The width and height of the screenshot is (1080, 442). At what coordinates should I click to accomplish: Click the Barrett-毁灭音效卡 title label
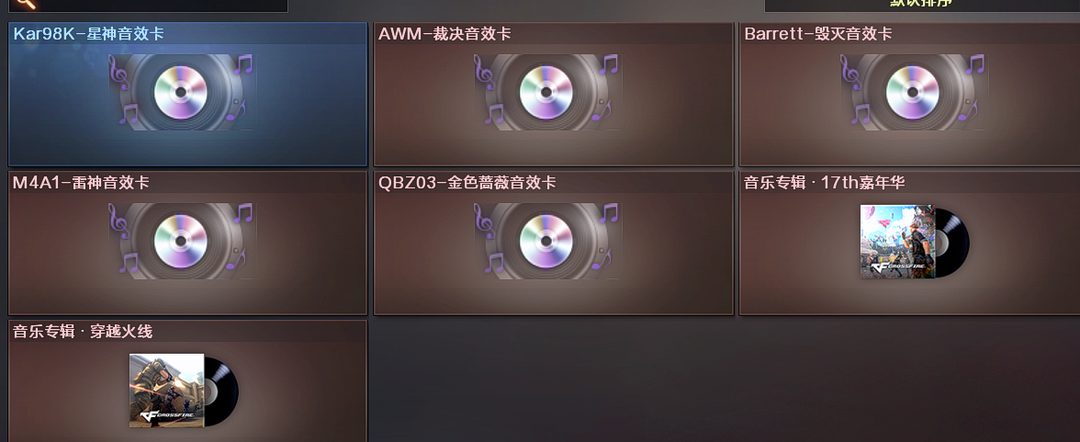pos(818,34)
